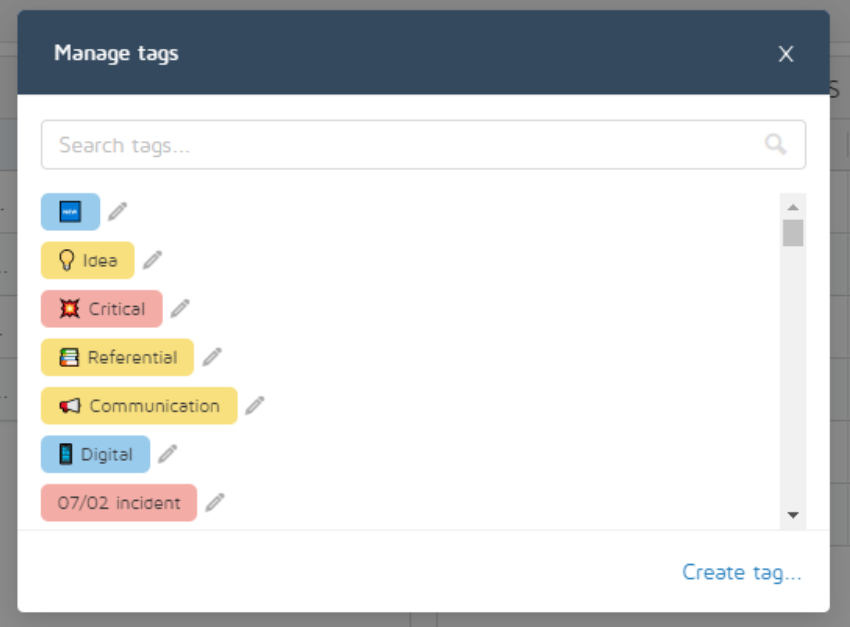The width and height of the screenshot is (850, 627).
Task: Select the yellow Idea tag pill
Action: pyautogui.click(x=87, y=260)
